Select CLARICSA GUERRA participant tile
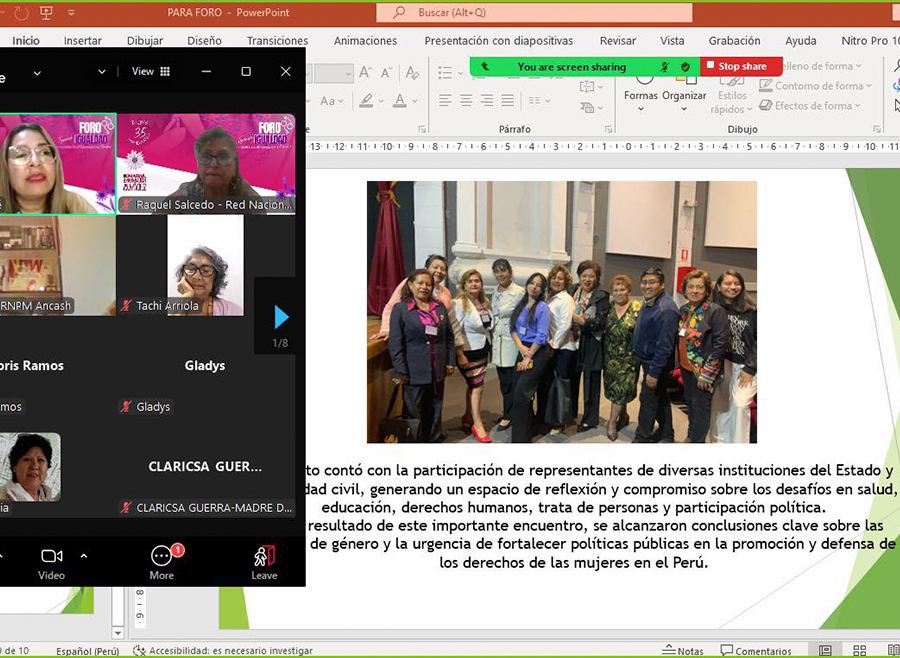Viewport: 900px width, 658px height. (206, 467)
